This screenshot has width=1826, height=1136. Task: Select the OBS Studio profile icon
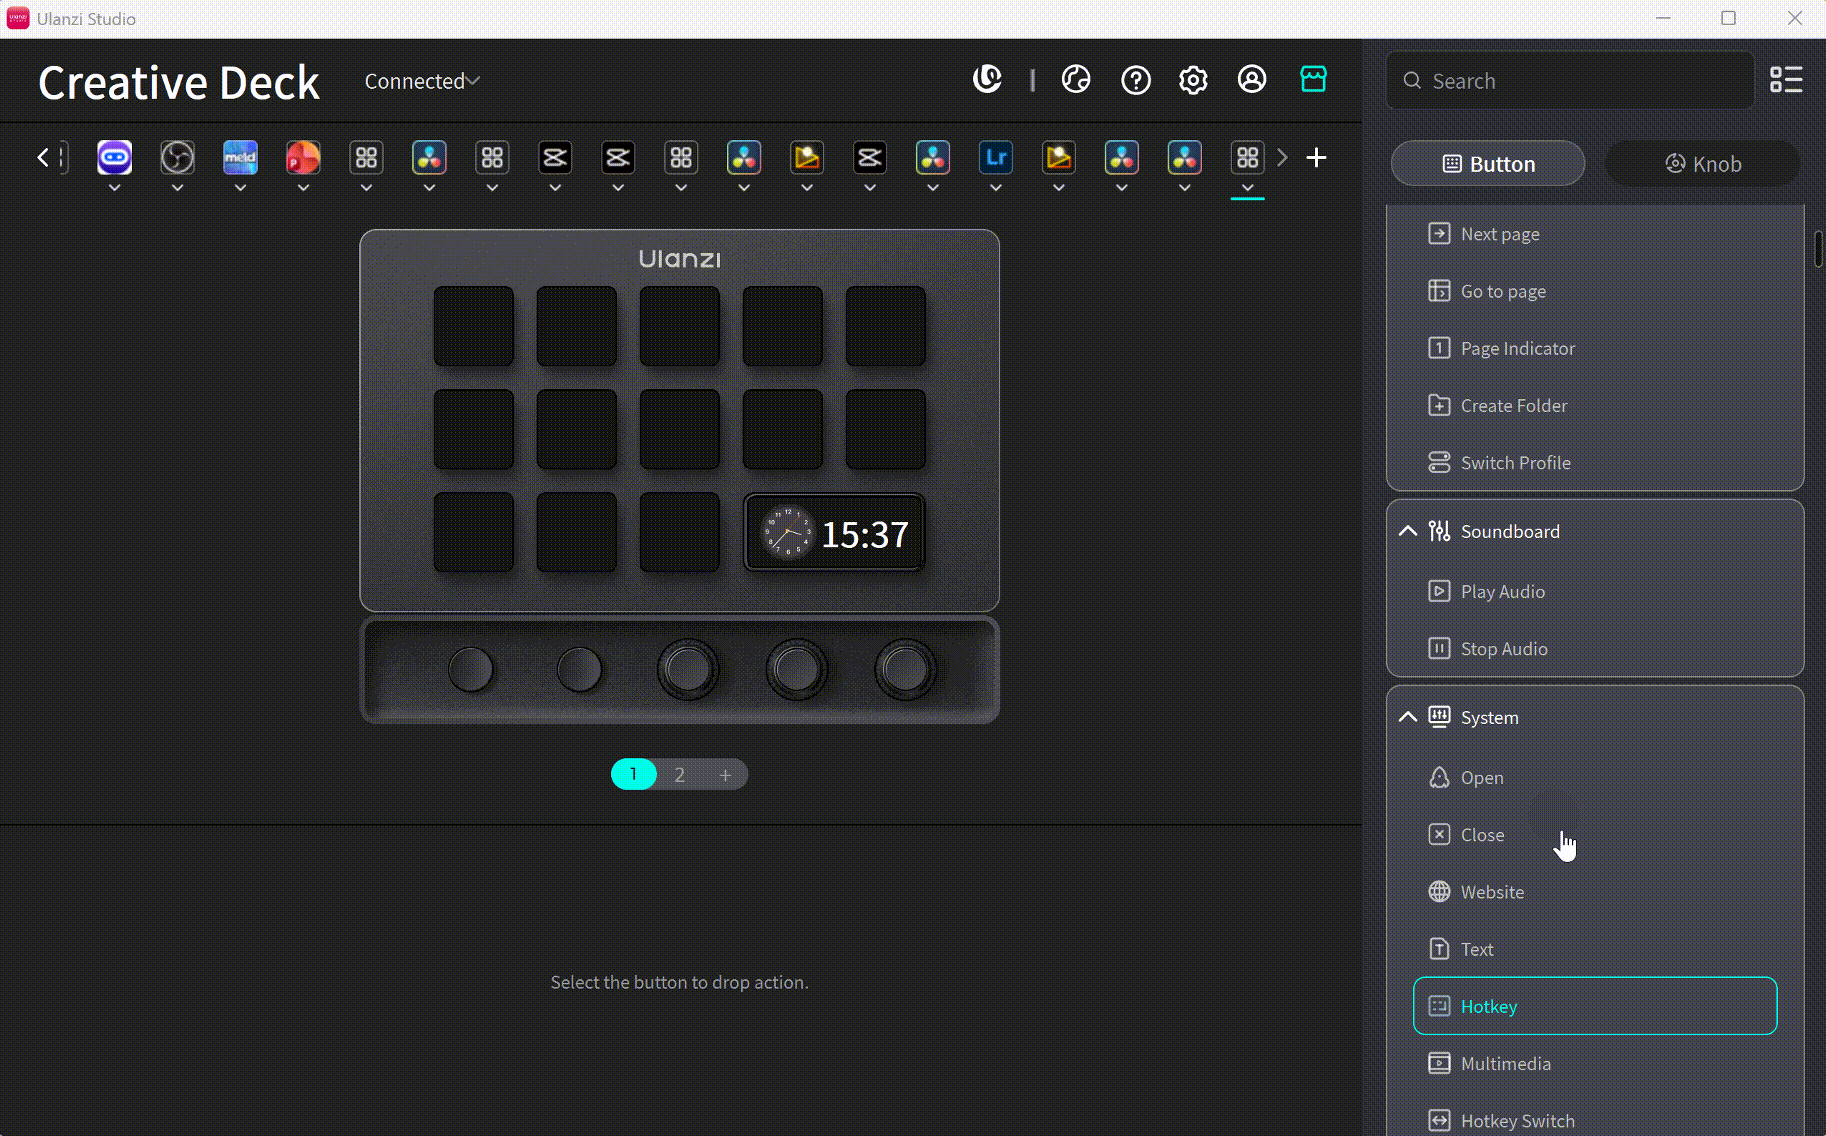coord(177,158)
